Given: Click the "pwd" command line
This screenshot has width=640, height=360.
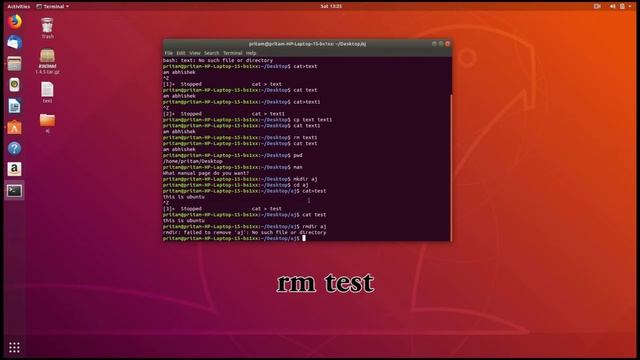Looking at the screenshot, I should click(x=233, y=155).
